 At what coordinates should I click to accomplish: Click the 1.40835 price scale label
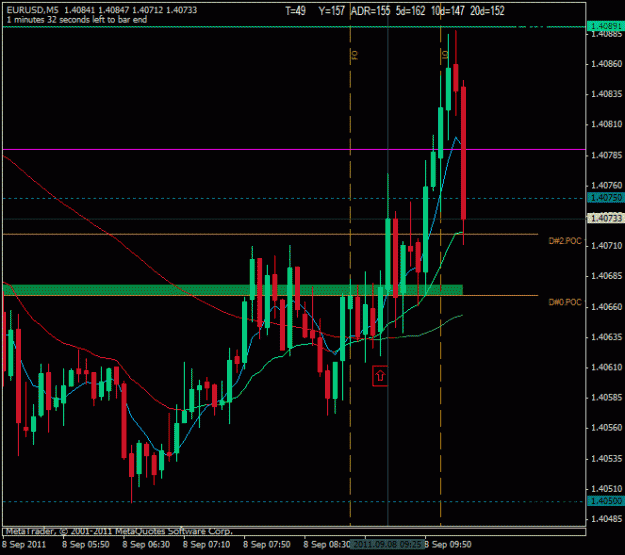(x=606, y=94)
